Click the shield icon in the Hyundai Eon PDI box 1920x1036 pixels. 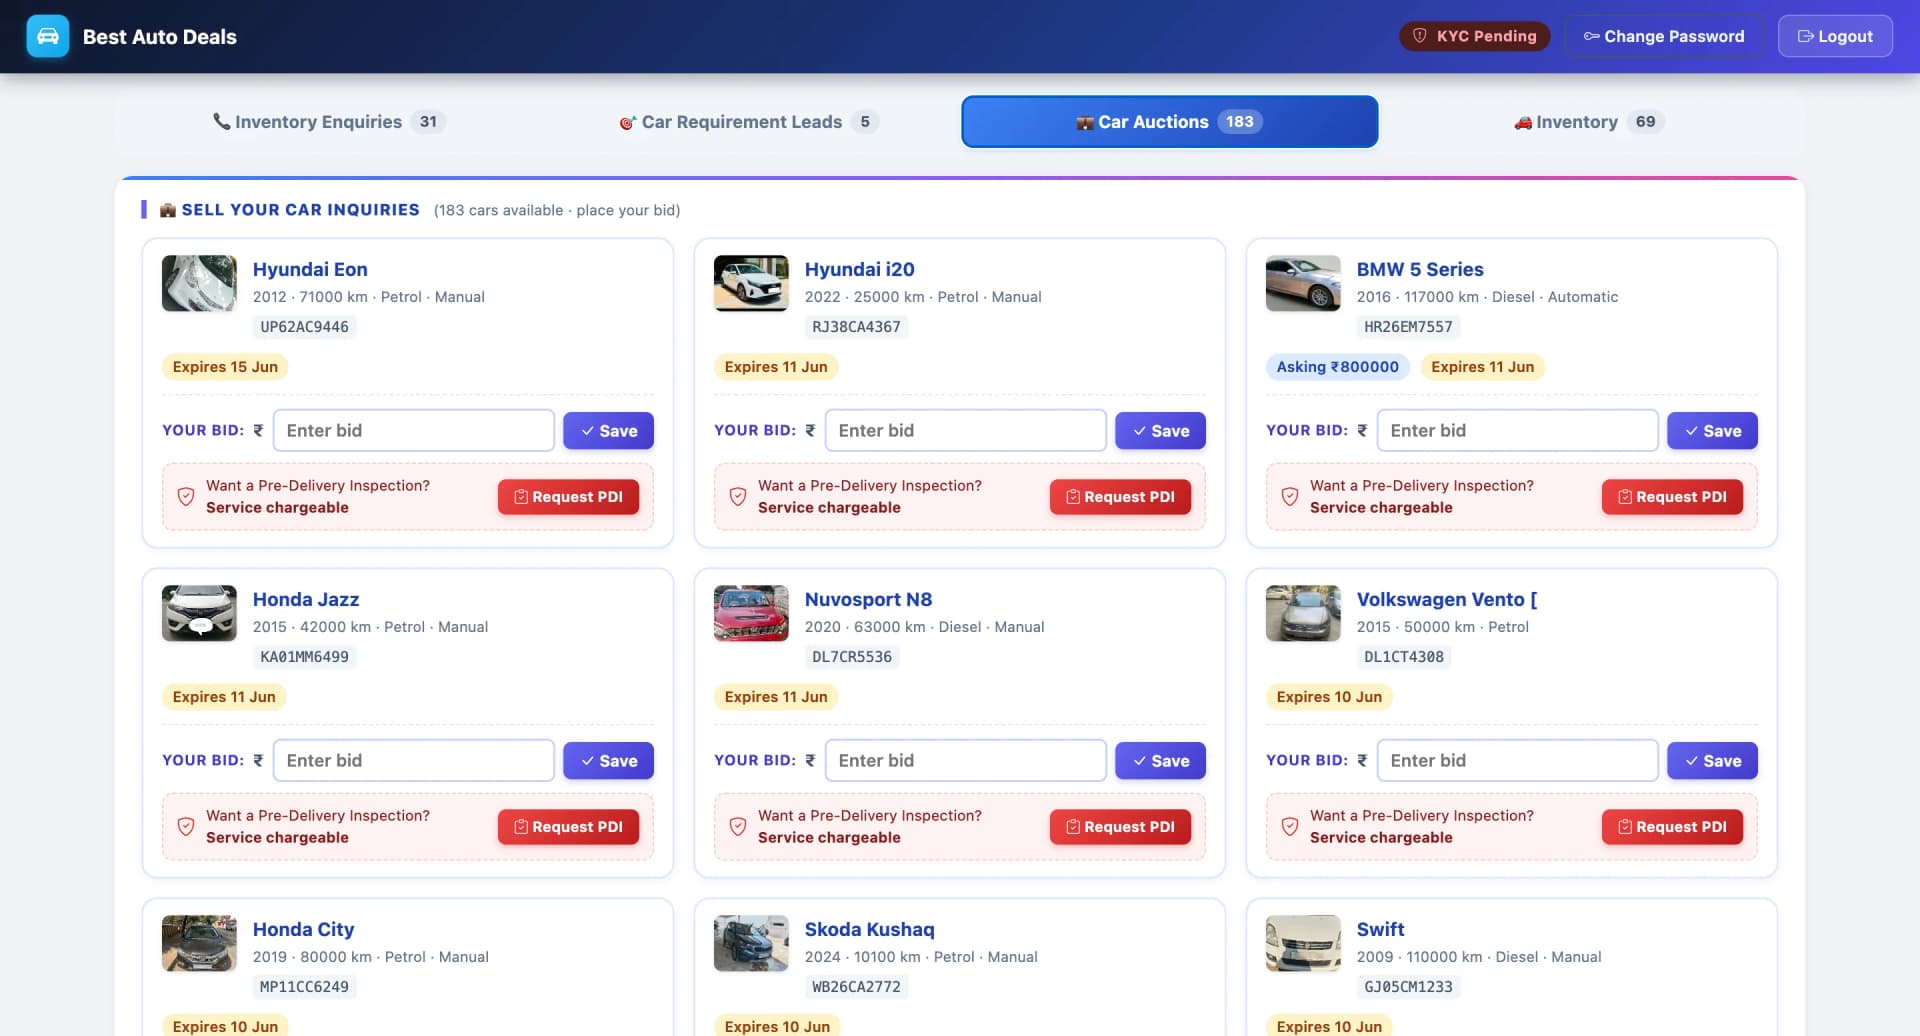pyautogui.click(x=186, y=496)
